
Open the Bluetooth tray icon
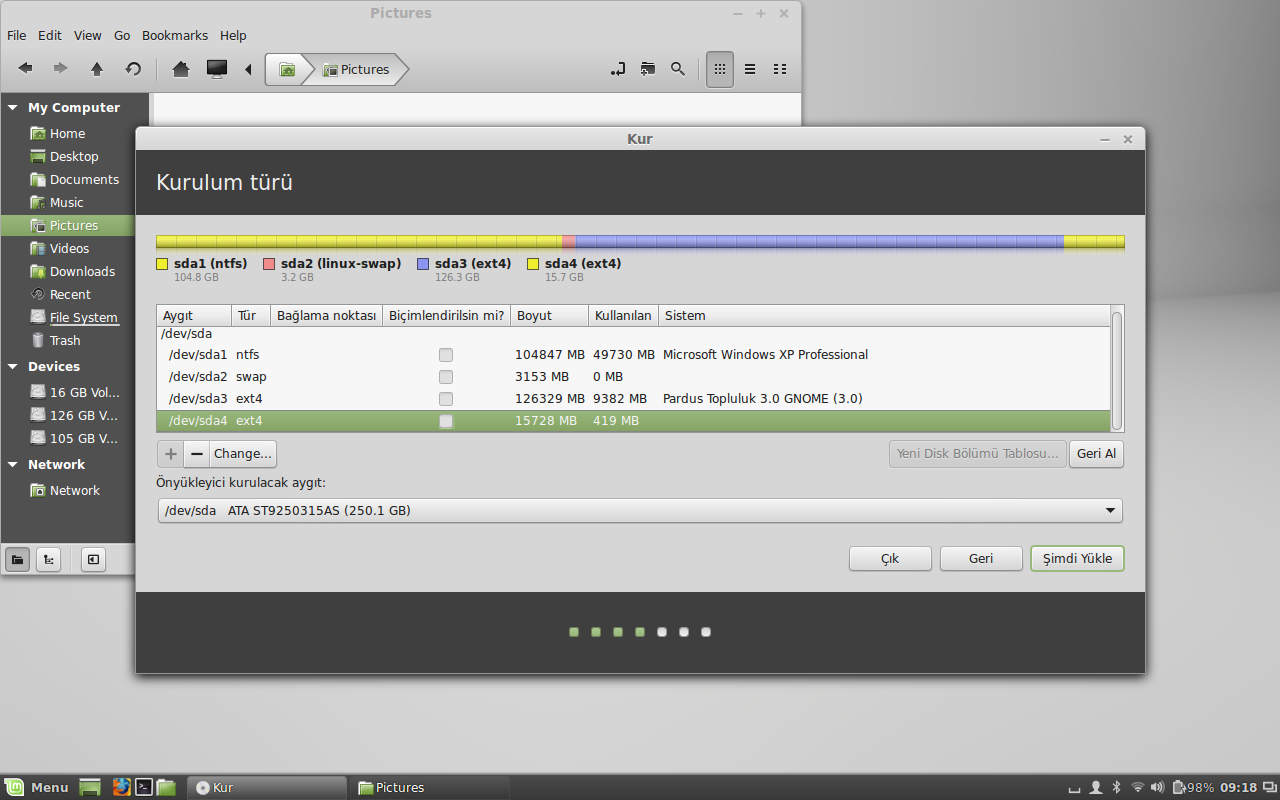[x=1116, y=787]
